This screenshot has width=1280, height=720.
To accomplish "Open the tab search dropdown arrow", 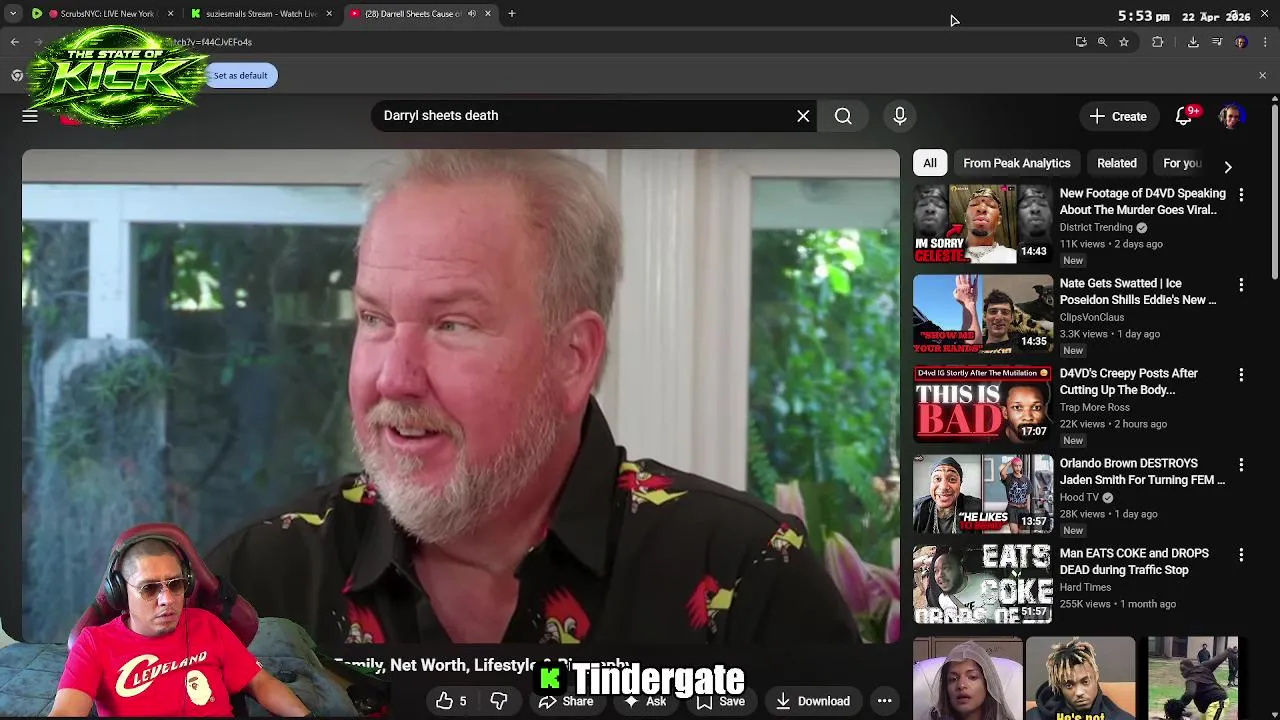I will tap(12, 14).
